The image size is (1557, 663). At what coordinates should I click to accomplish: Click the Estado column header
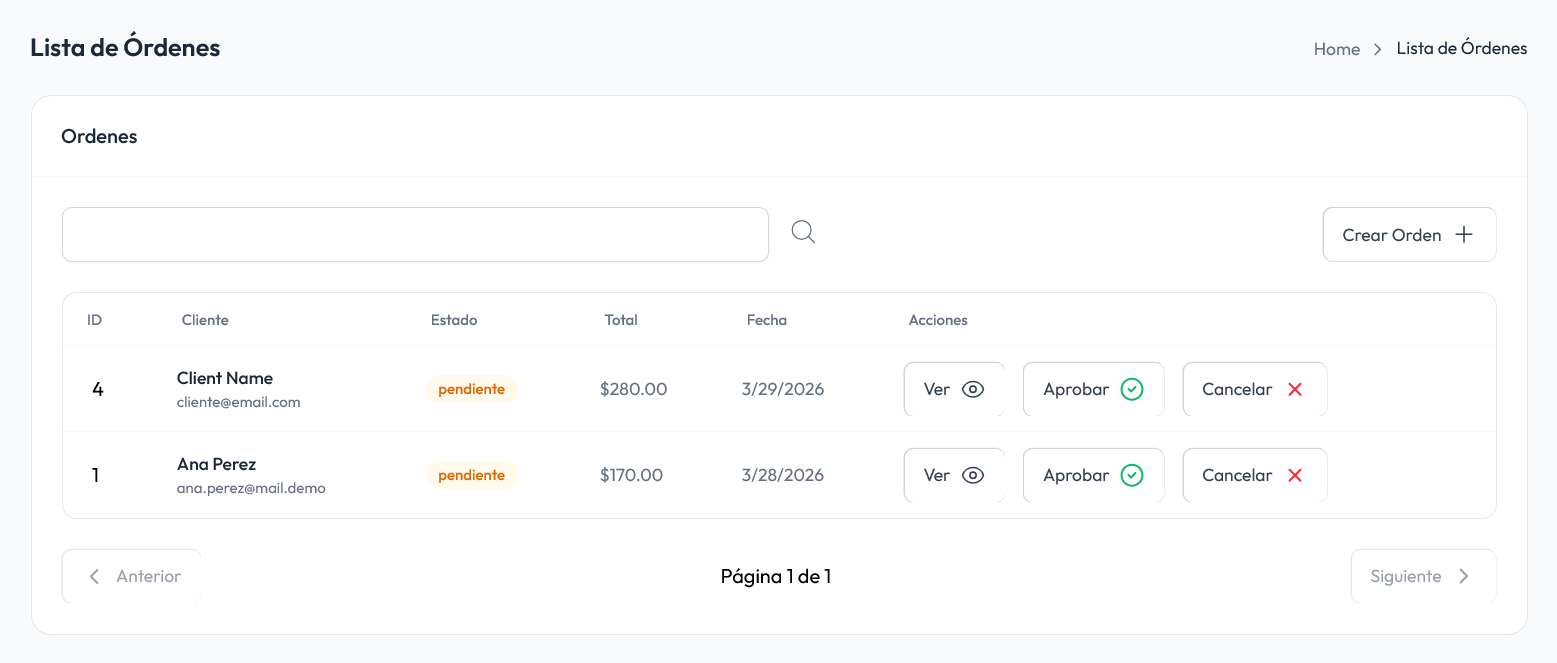point(454,321)
